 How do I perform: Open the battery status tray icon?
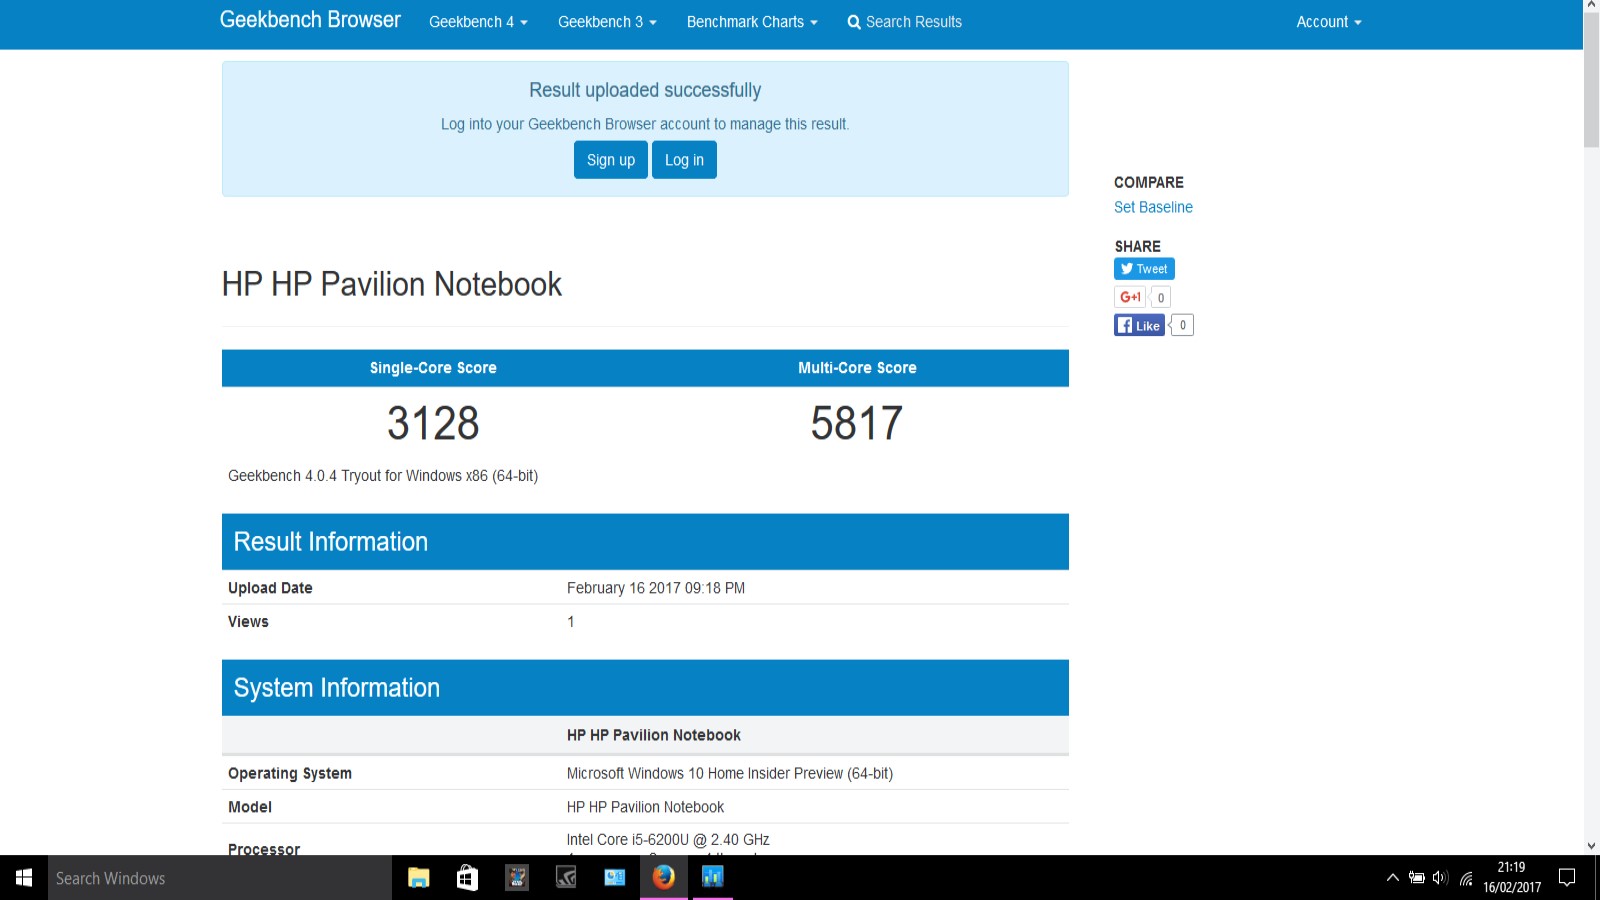(x=1416, y=878)
